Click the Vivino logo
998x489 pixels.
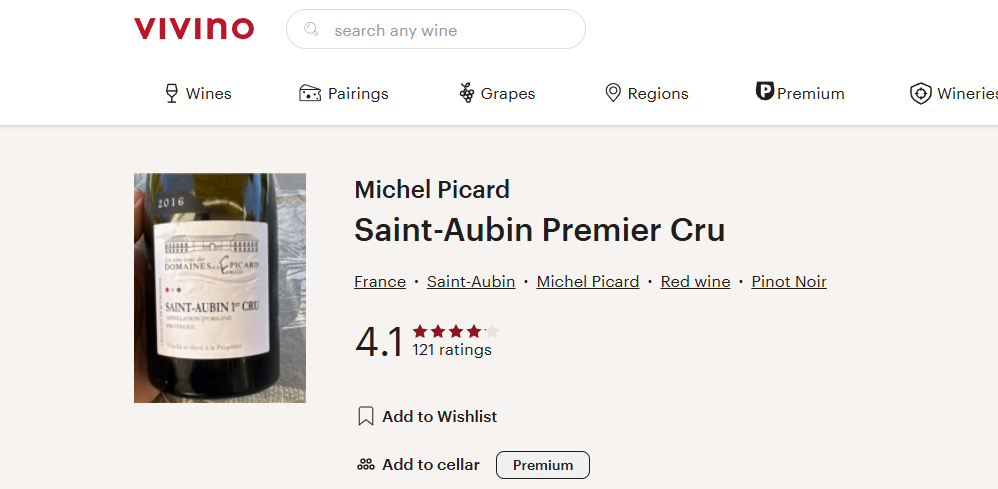193,29
